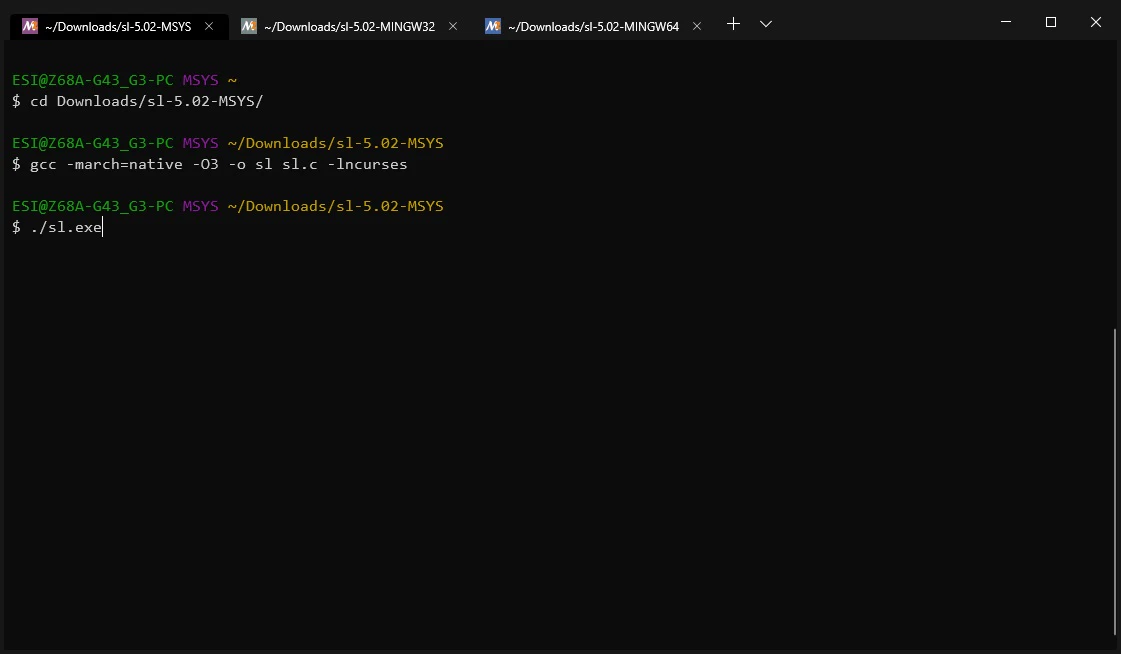Maximize the terminal window

pyautogui.click(x=1051, y=22)
